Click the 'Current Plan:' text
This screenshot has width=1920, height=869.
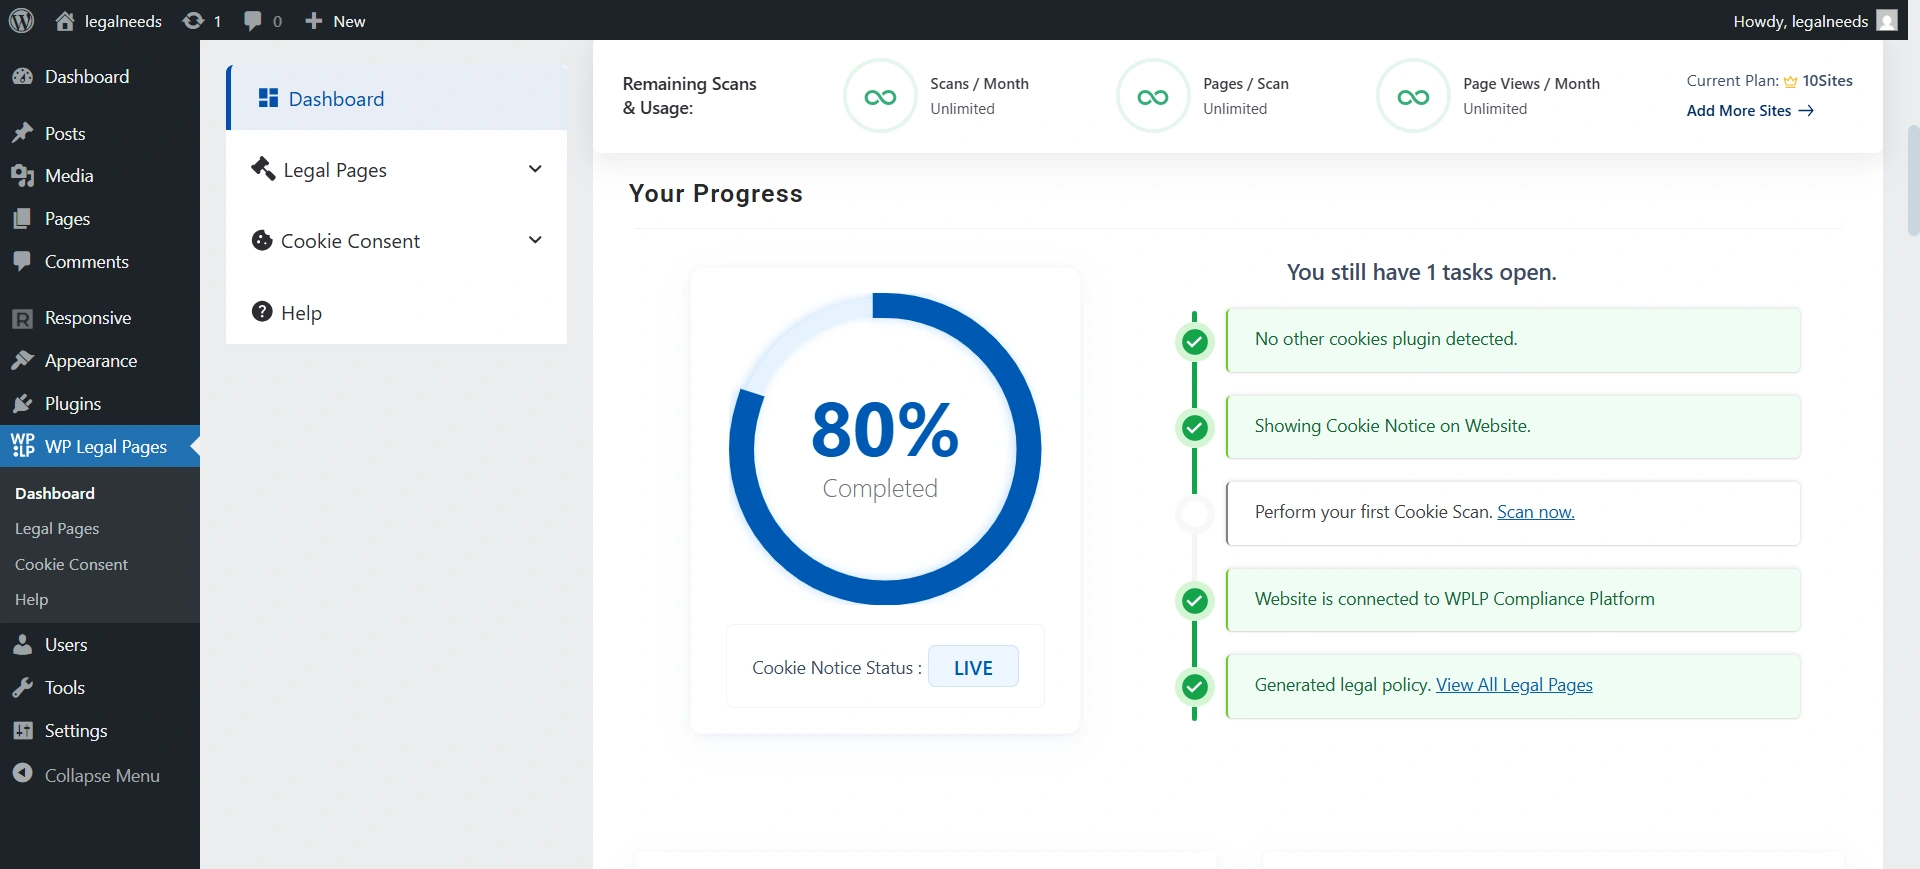point(1732,81)
